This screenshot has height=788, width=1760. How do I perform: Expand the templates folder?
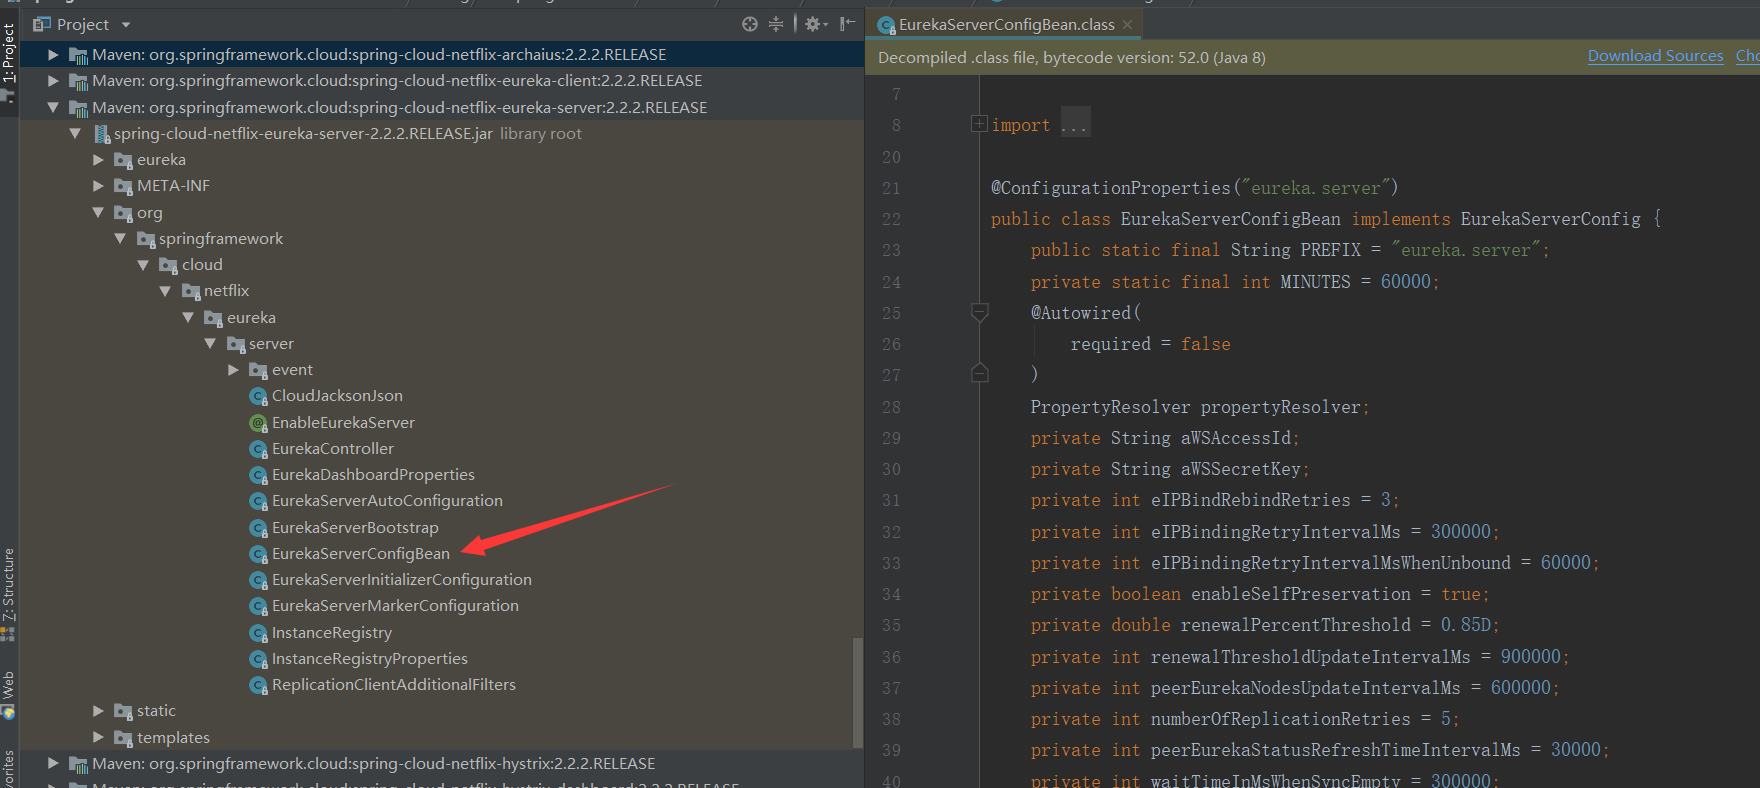(x=98, y=737)
